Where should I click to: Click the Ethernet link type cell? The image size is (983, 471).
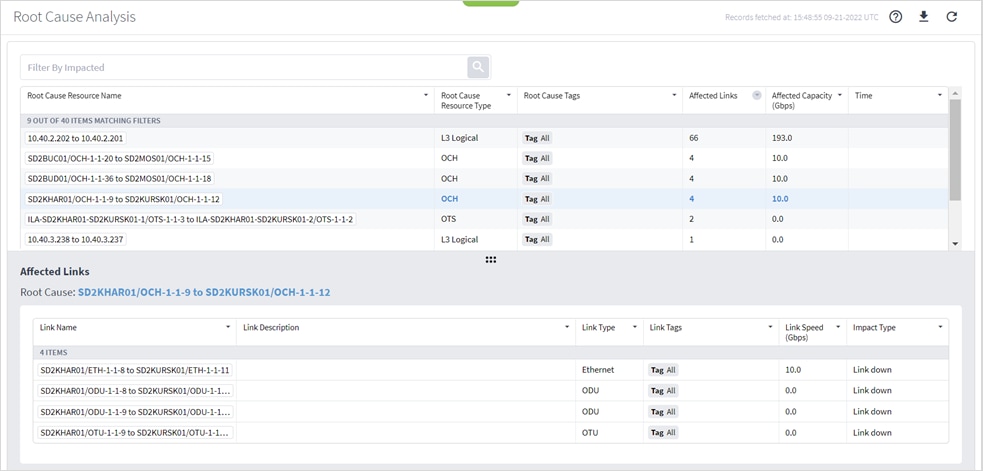click(x=598, y=370)
